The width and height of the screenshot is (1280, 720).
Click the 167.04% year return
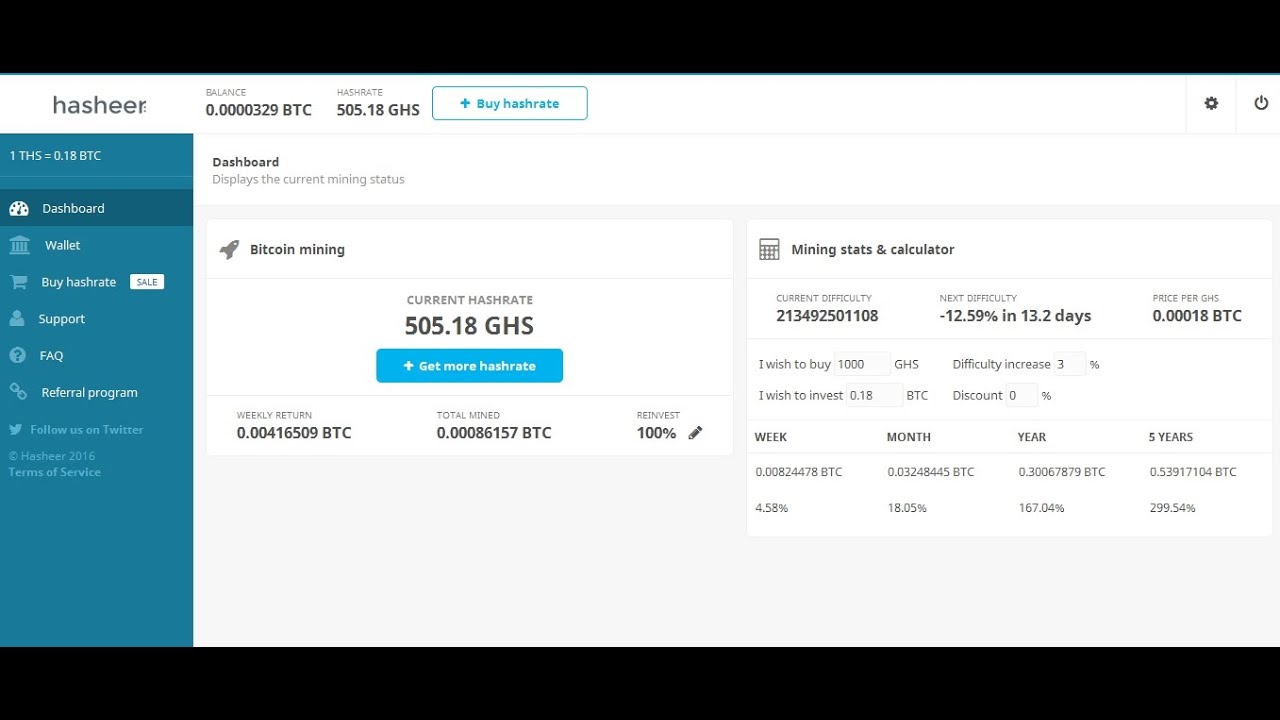pos(1041,508)
